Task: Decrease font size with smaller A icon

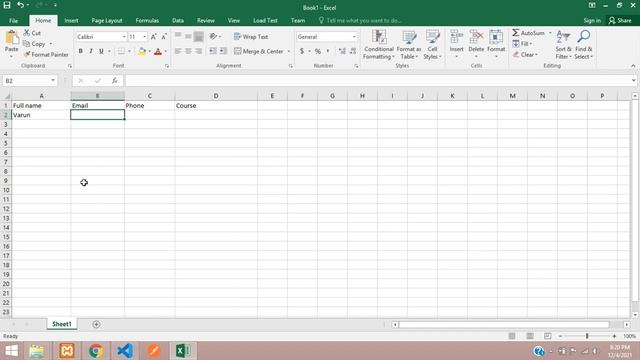Action: [164, 37]
